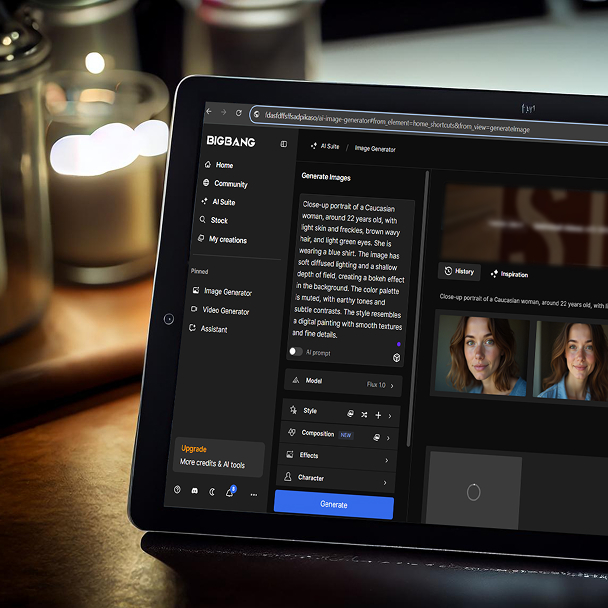Toggle dark mode moon icon
Screen dimensions: 608x608
click(x=212, y=492)
